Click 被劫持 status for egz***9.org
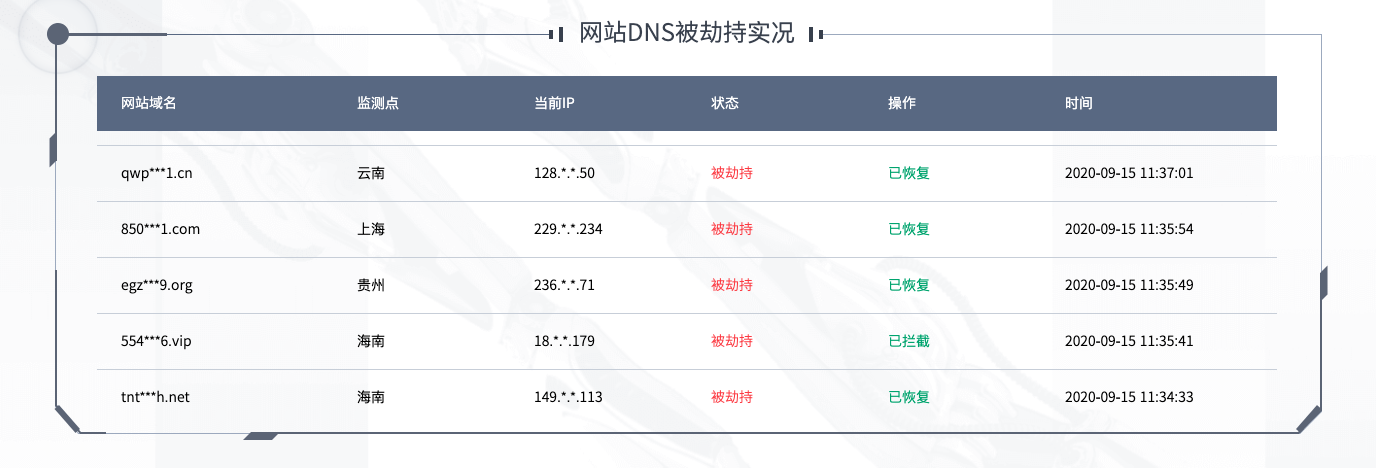Viewport: 1376px width, 468px height. coord(732,285)
